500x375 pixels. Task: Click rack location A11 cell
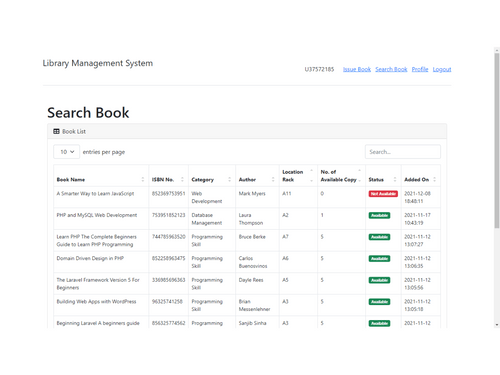pyautogui.click(x=298, y=197)
